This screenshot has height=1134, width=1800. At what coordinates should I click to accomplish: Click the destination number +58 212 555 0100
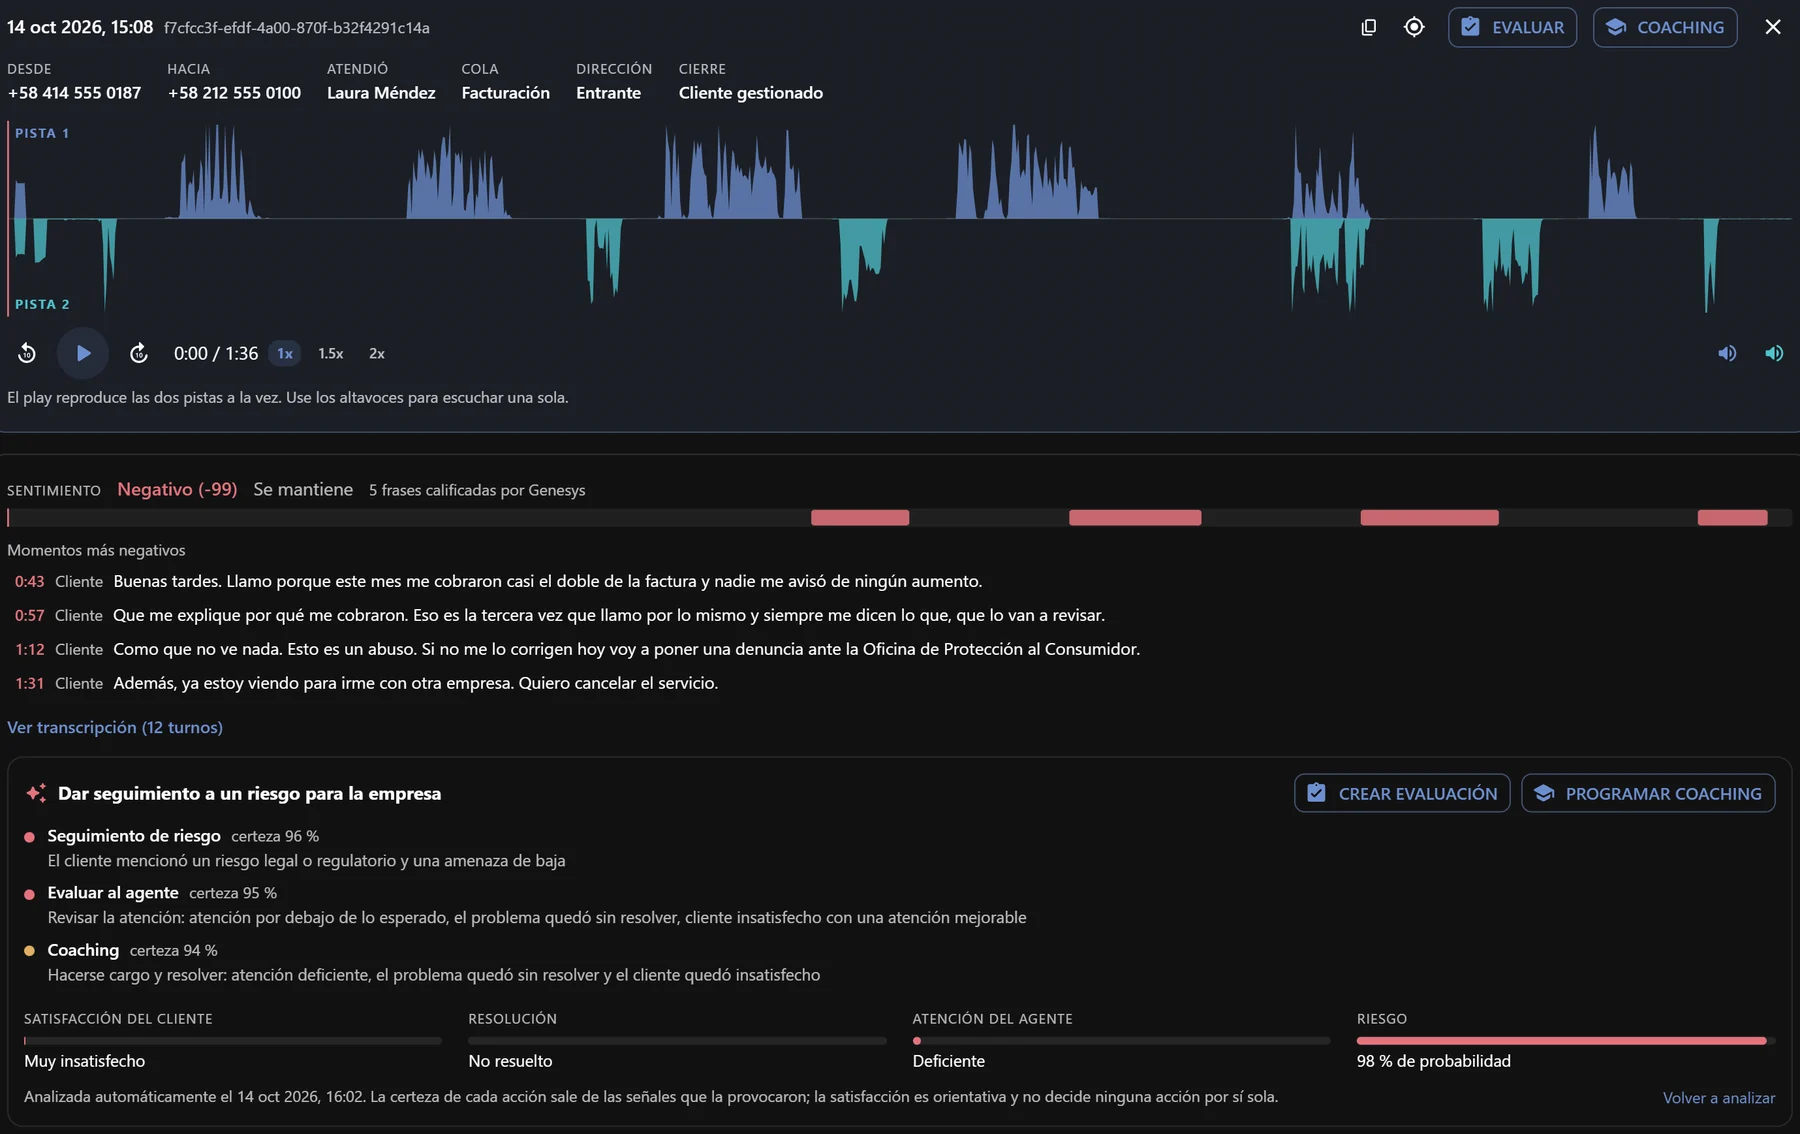tap(234, 93)
